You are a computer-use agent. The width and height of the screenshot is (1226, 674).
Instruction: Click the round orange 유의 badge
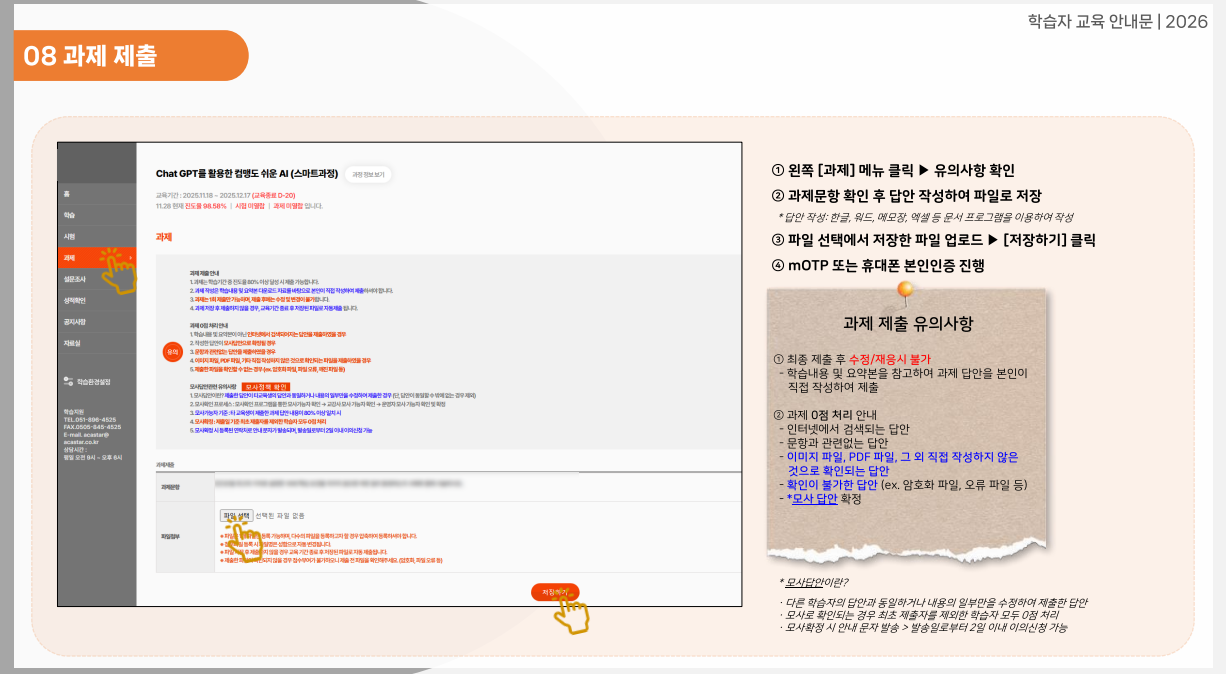pos(172,351)
